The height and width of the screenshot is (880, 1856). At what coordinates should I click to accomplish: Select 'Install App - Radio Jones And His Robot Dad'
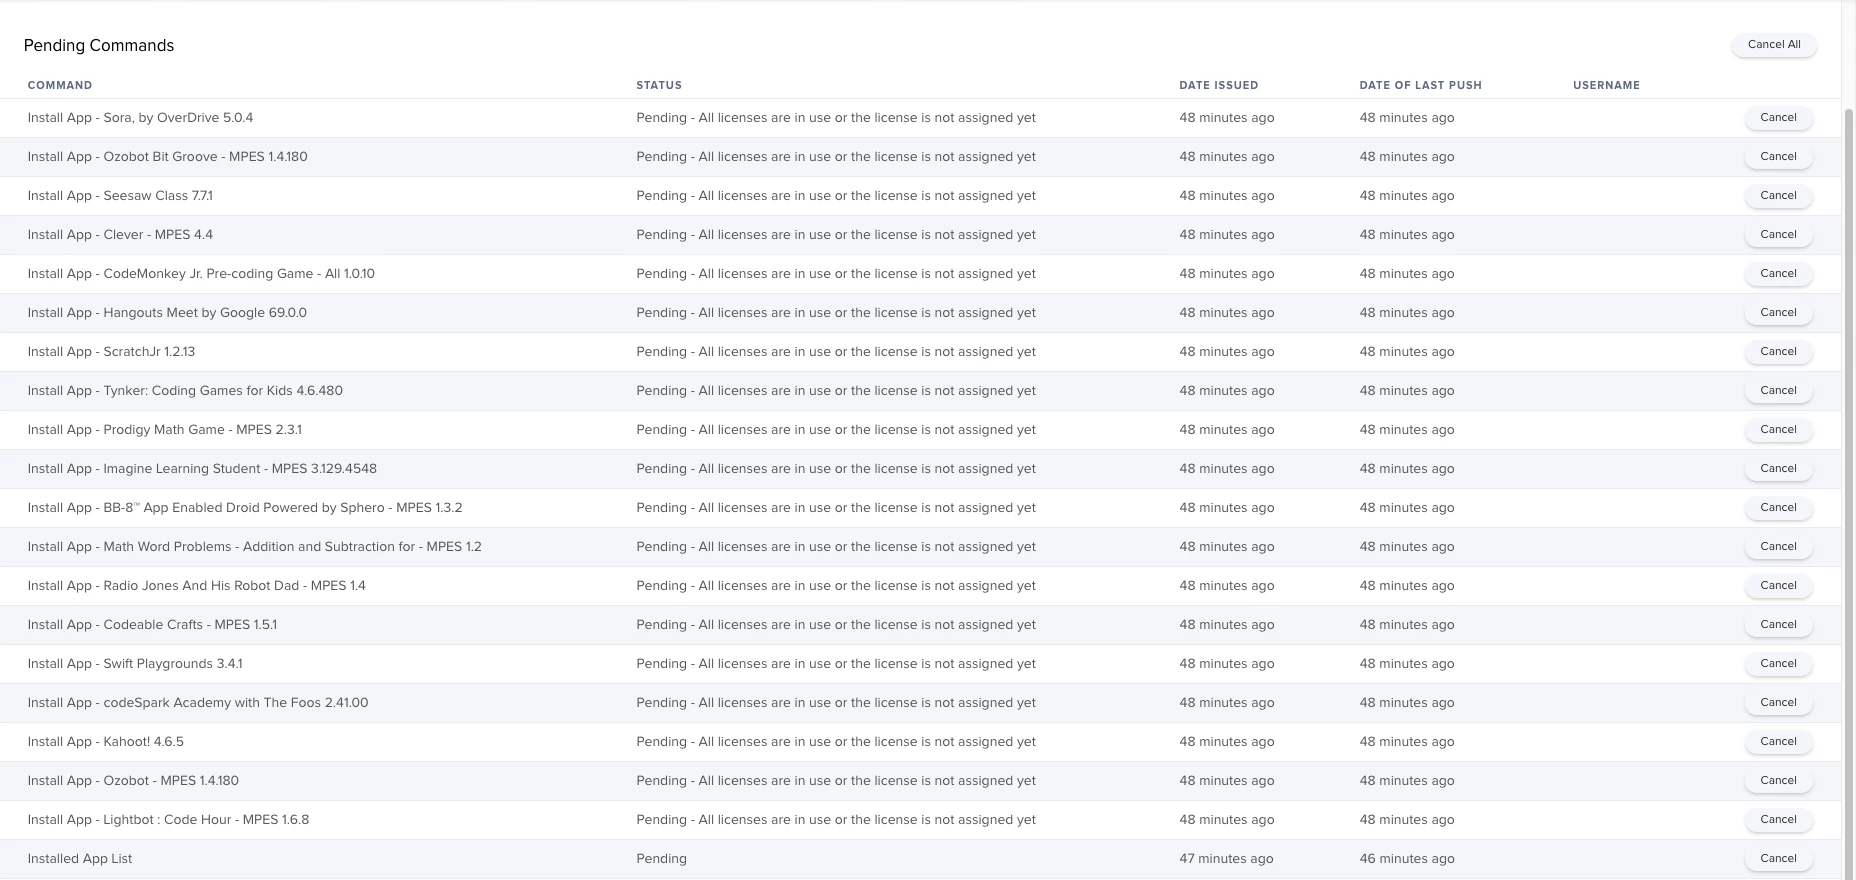tap(196, 586)
